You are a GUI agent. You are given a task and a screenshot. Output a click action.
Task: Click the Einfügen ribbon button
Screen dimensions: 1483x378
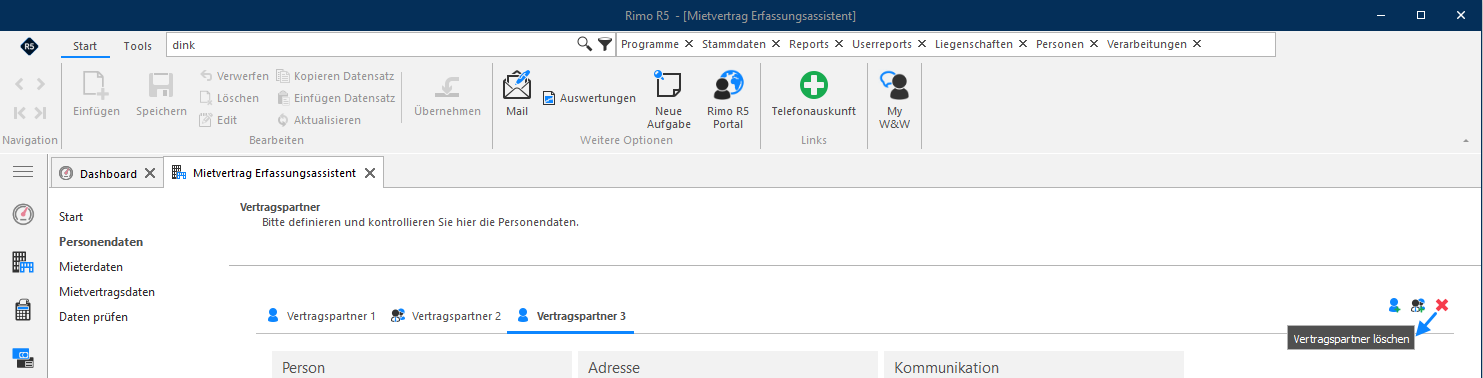click(x=96, y=94)
